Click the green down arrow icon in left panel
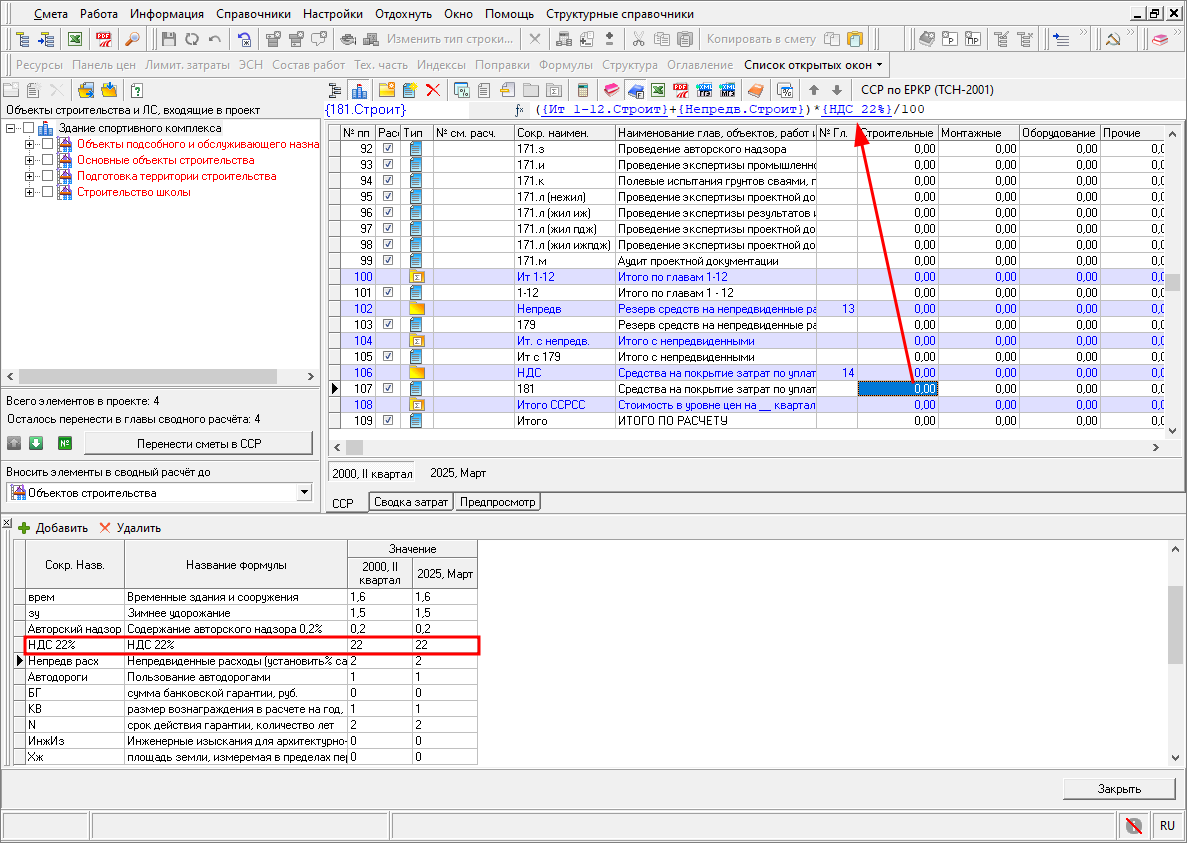Image resolution: width=1187 pixels, height=843 pixels. [35, 443]
